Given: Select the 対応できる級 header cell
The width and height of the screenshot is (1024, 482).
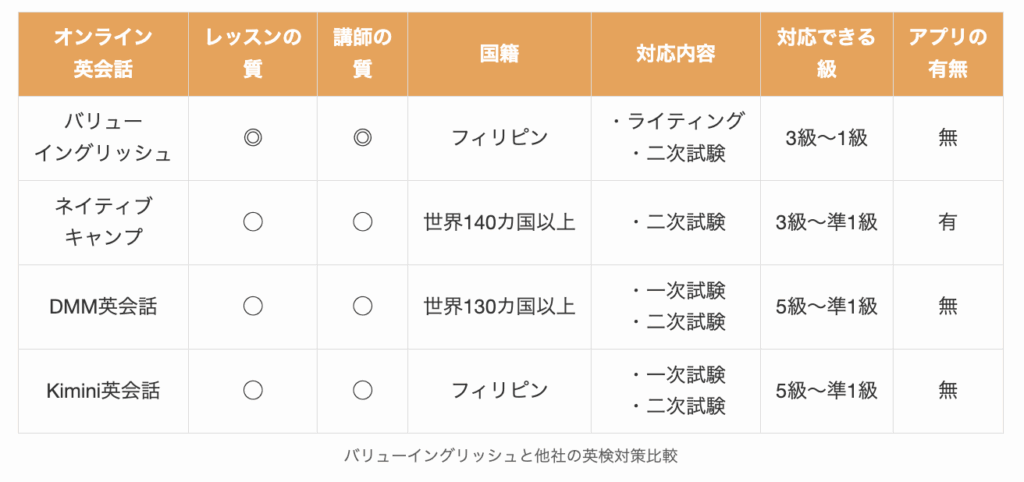Looking at the screenshot, I should [827, 54].
